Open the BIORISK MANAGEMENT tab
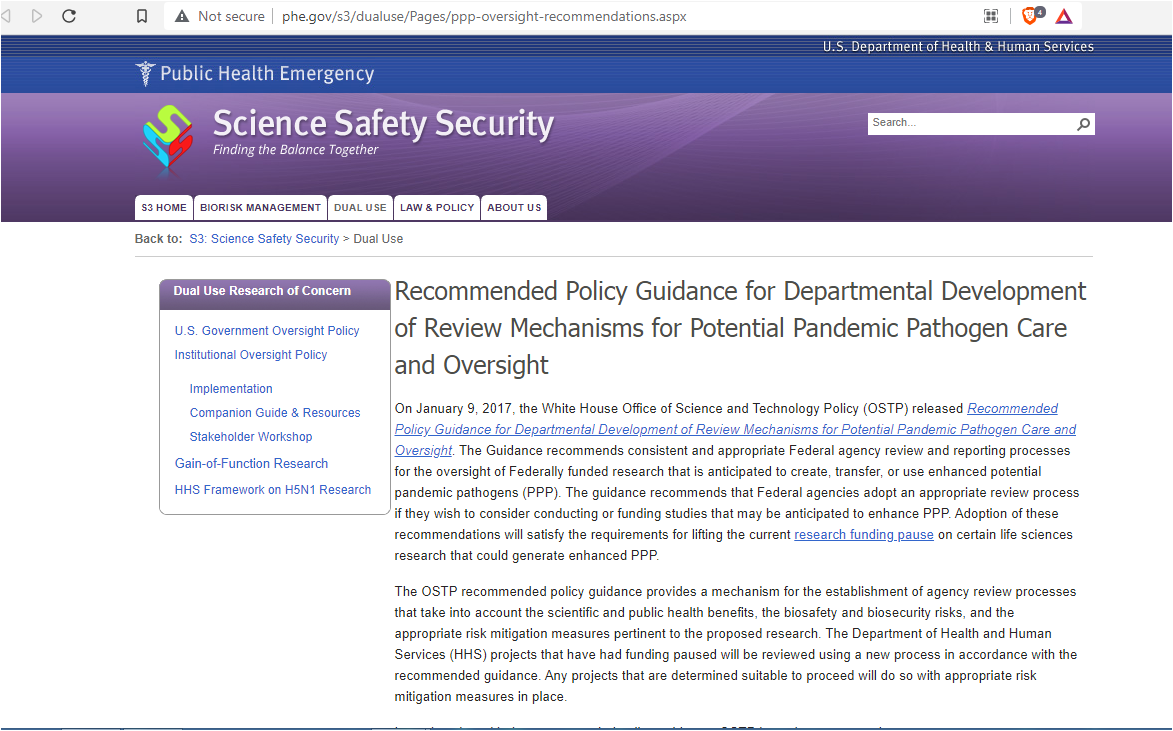The image size is (1173, 731). [260, 207]
